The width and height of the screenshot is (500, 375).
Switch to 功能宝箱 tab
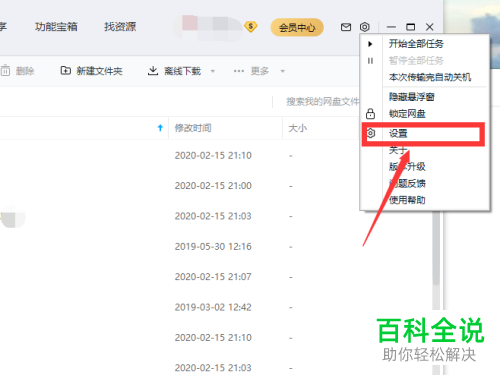pos(56,27)
